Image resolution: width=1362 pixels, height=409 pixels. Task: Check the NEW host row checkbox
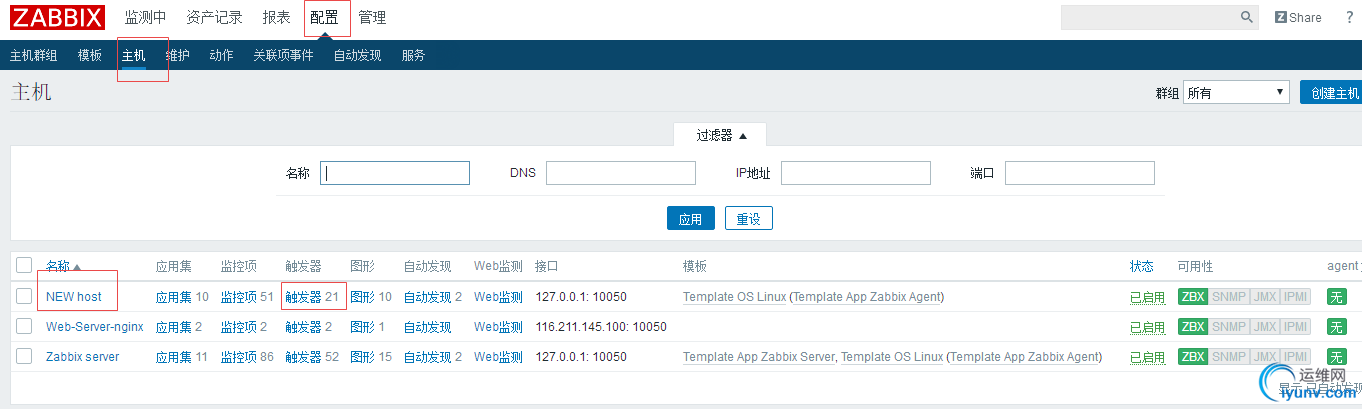(24, 296)
